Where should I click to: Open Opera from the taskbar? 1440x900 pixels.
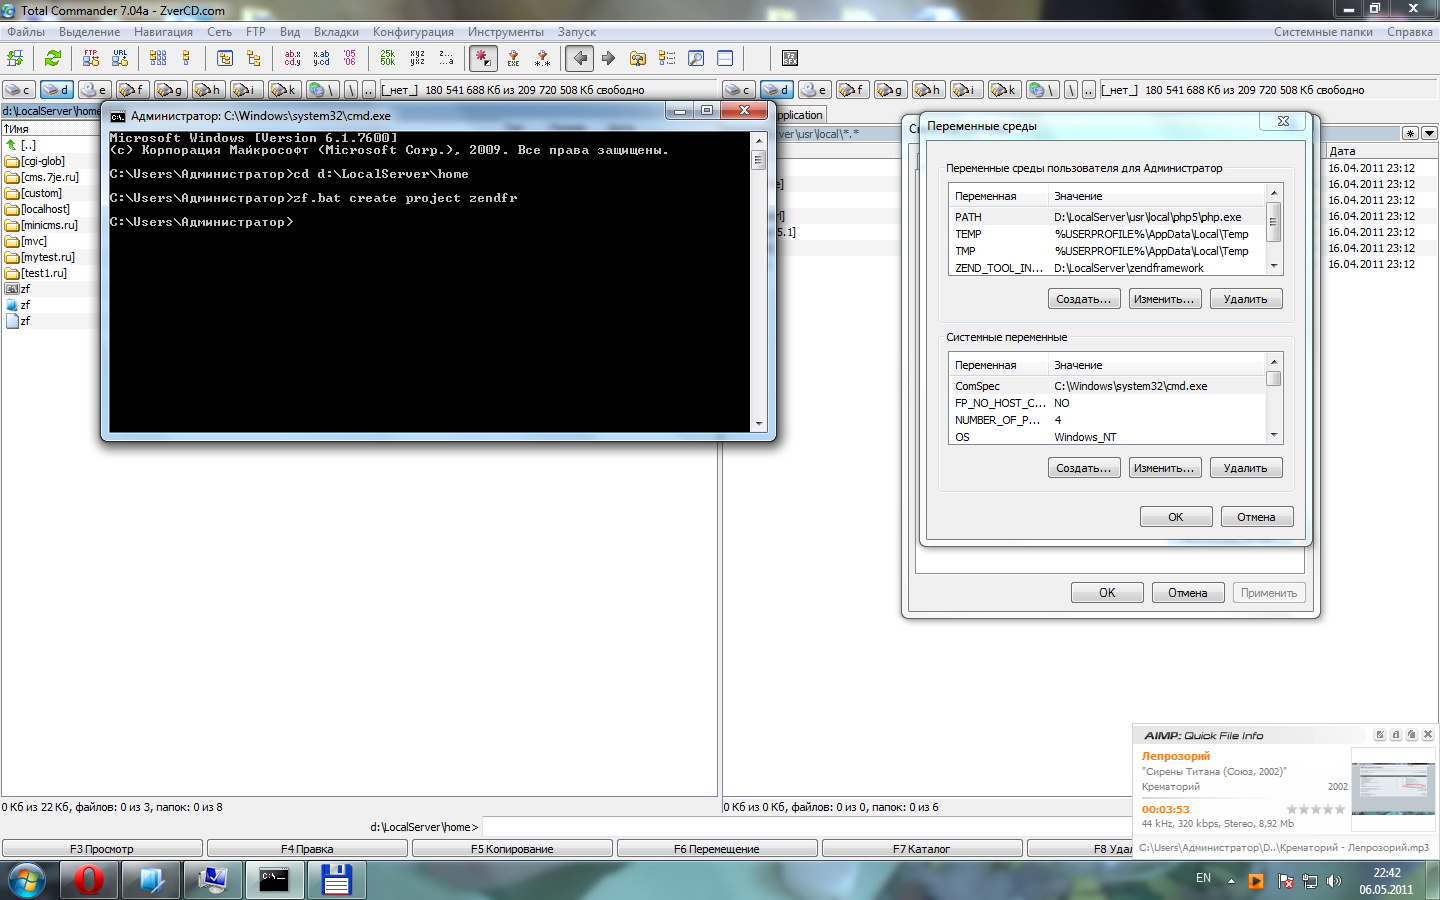89,881
